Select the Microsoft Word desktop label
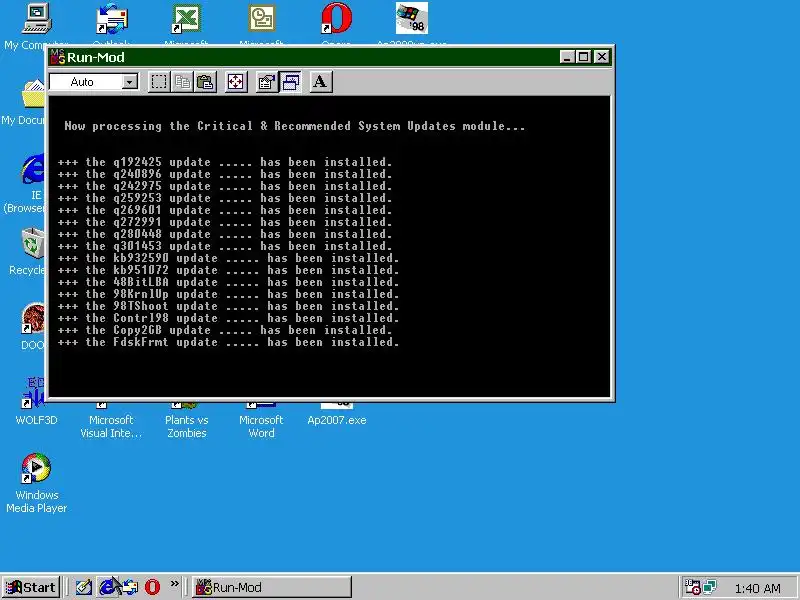The width and height of the screenshot is (800, 600). (x=261, y=427)
